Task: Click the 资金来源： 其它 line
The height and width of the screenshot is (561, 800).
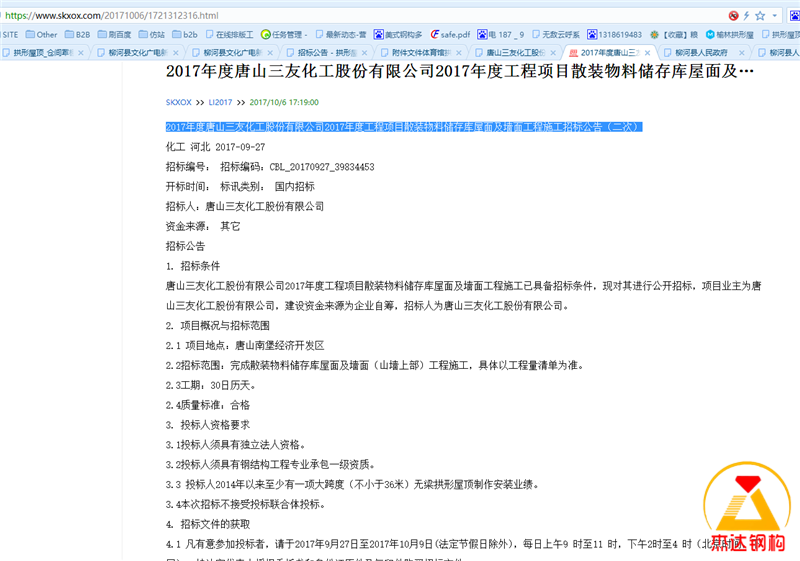Action: tap(203, 226)
